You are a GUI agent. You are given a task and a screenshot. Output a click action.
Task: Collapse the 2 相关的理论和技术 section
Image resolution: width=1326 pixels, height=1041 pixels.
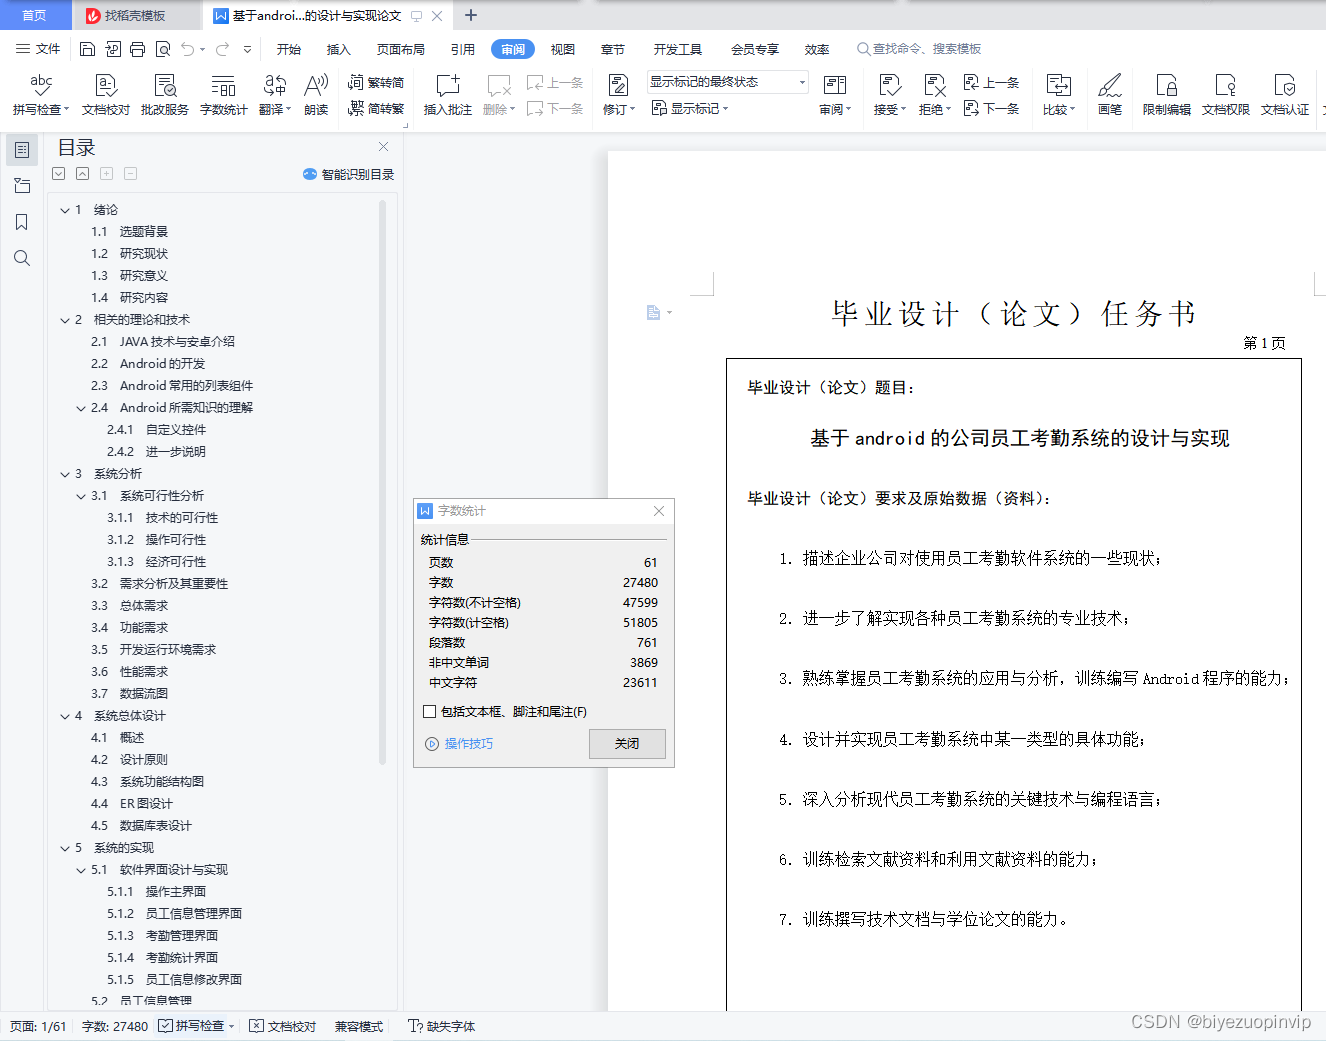65,320
